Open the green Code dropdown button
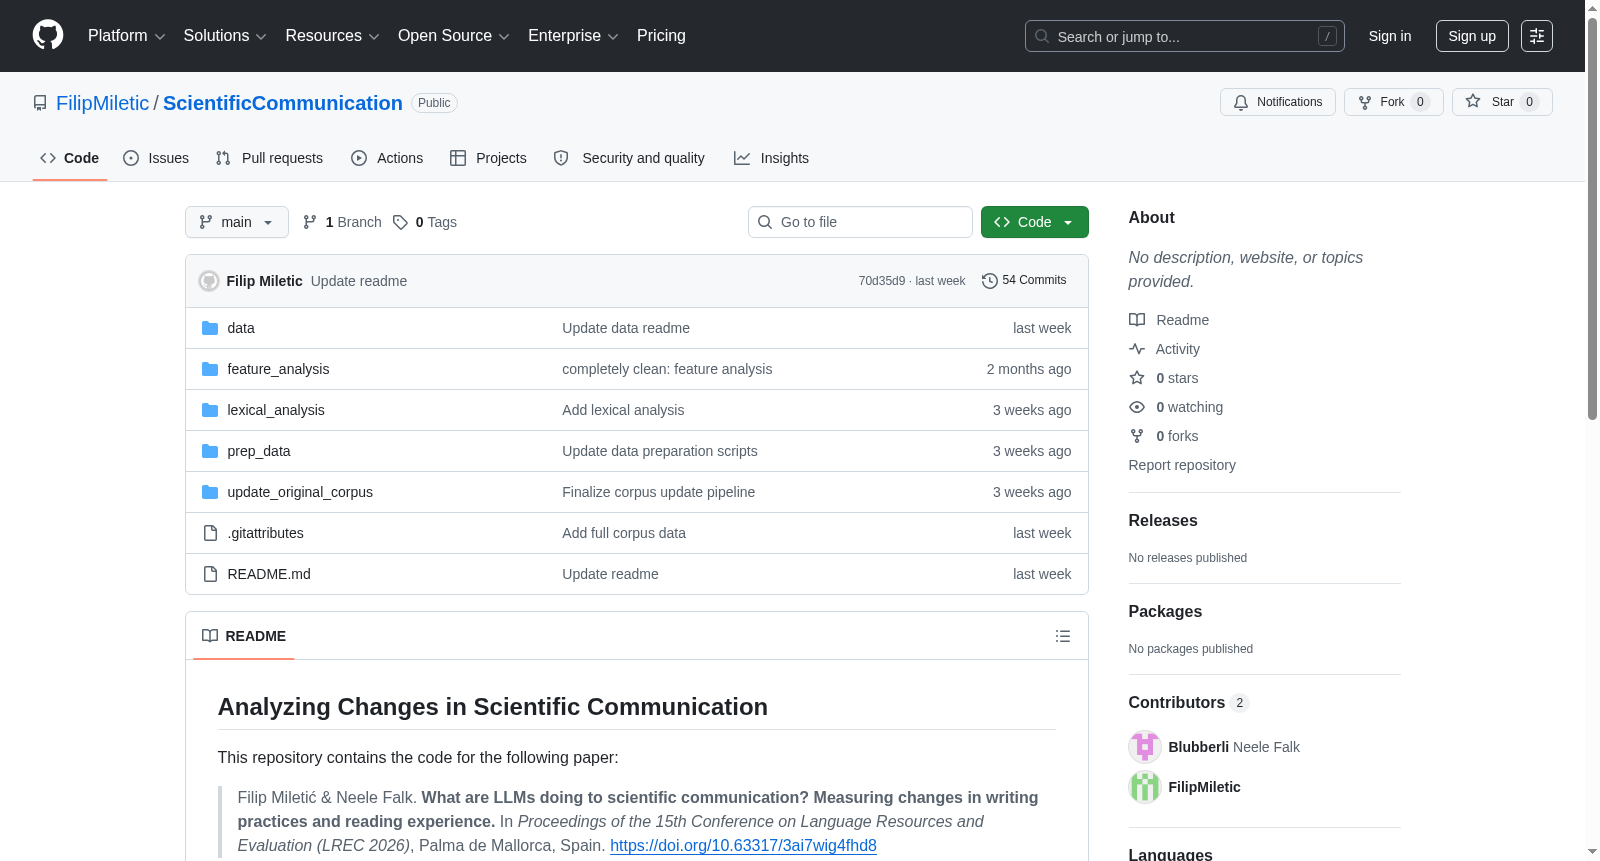Image resolution: width=1600 pixels, height=861 pixels. tap(1035, 222)
